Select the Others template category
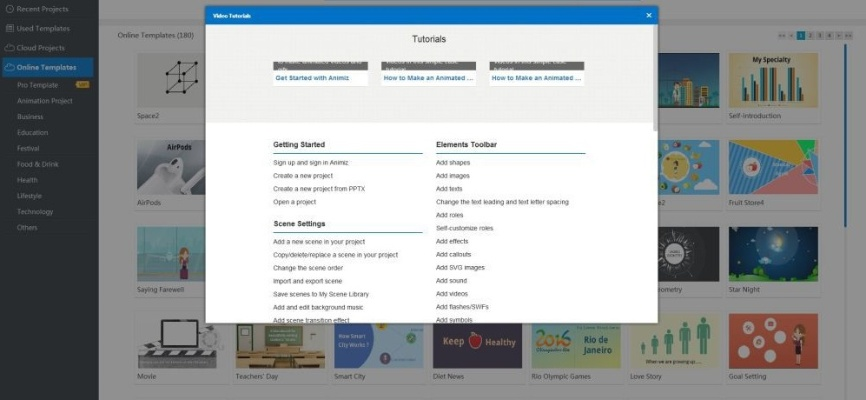This screenshot has height=400, width=866. click(27, 228)
